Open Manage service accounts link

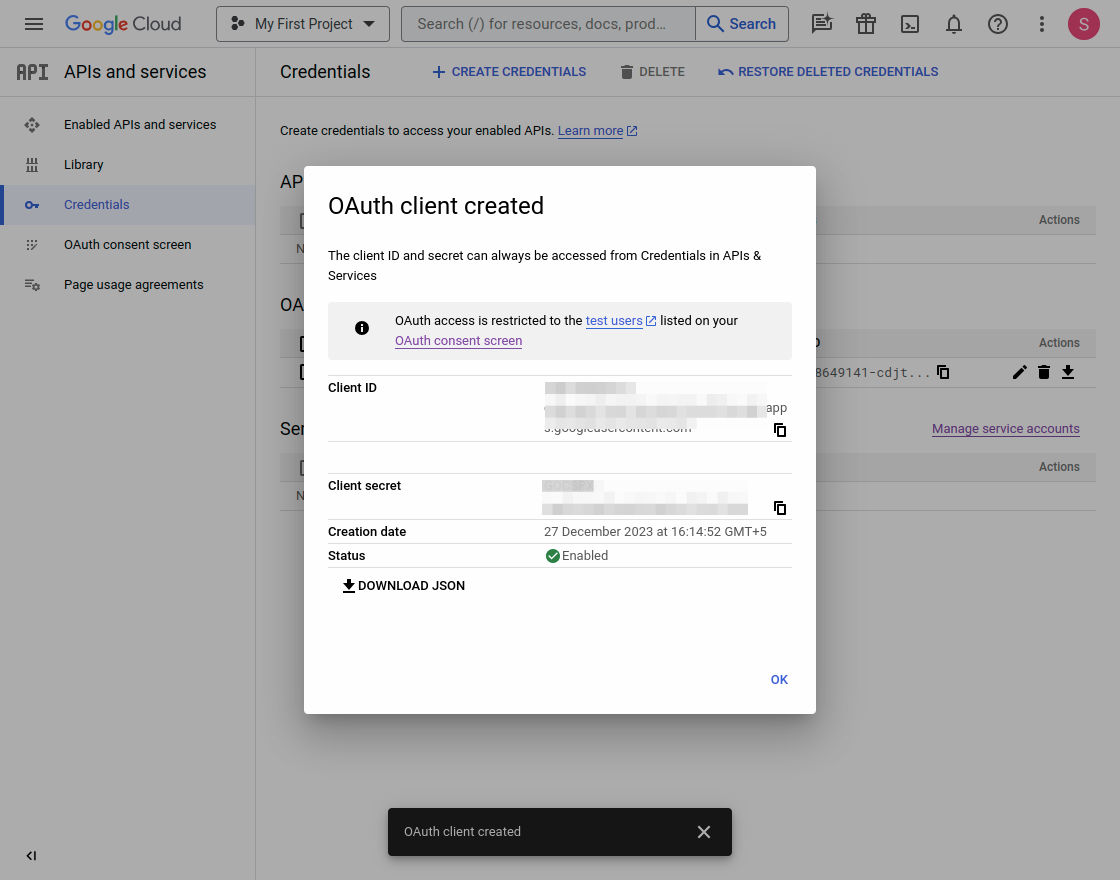[x=1006, y=429]
